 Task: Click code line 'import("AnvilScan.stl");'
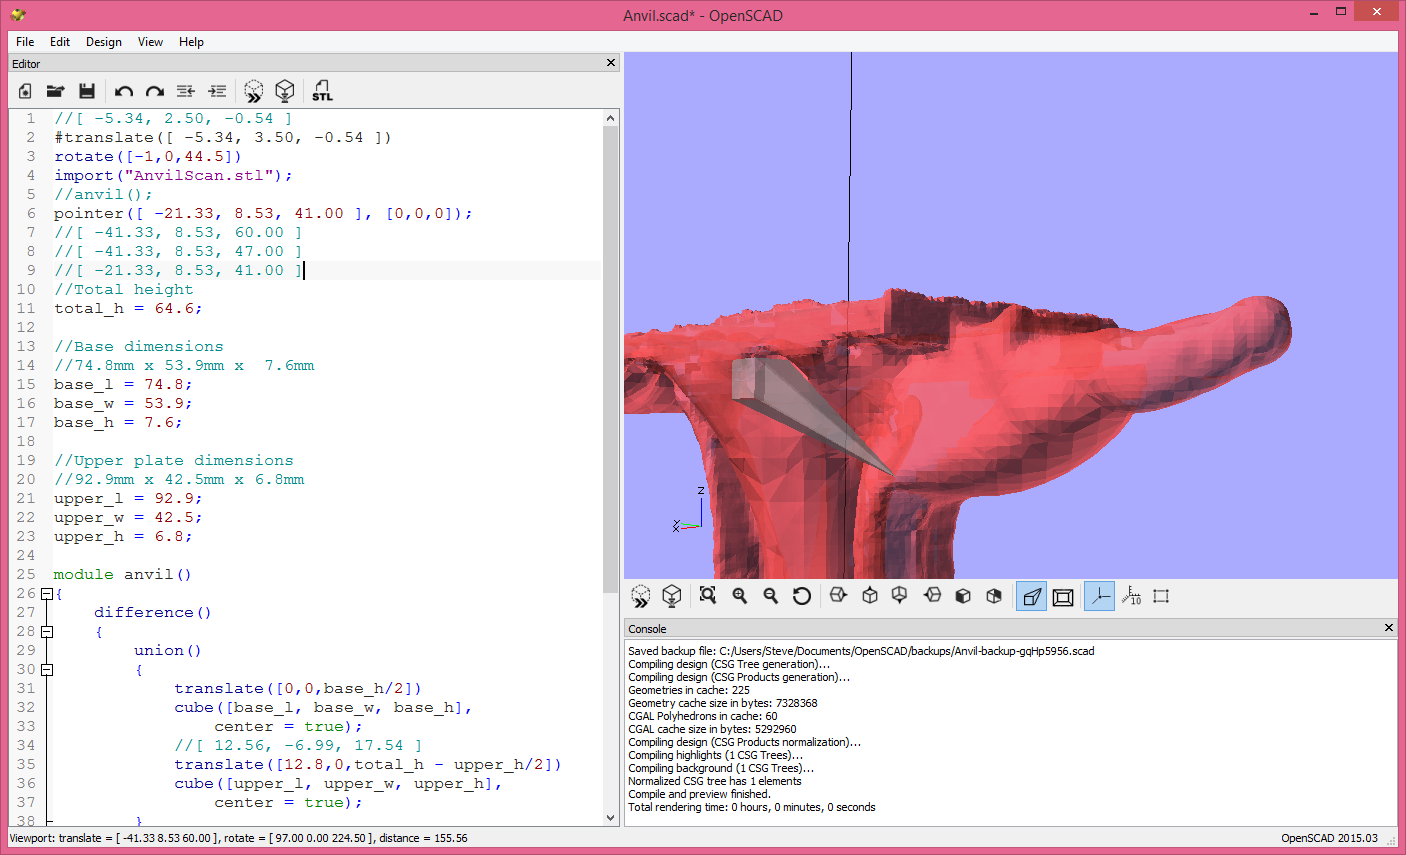point(174,175)
